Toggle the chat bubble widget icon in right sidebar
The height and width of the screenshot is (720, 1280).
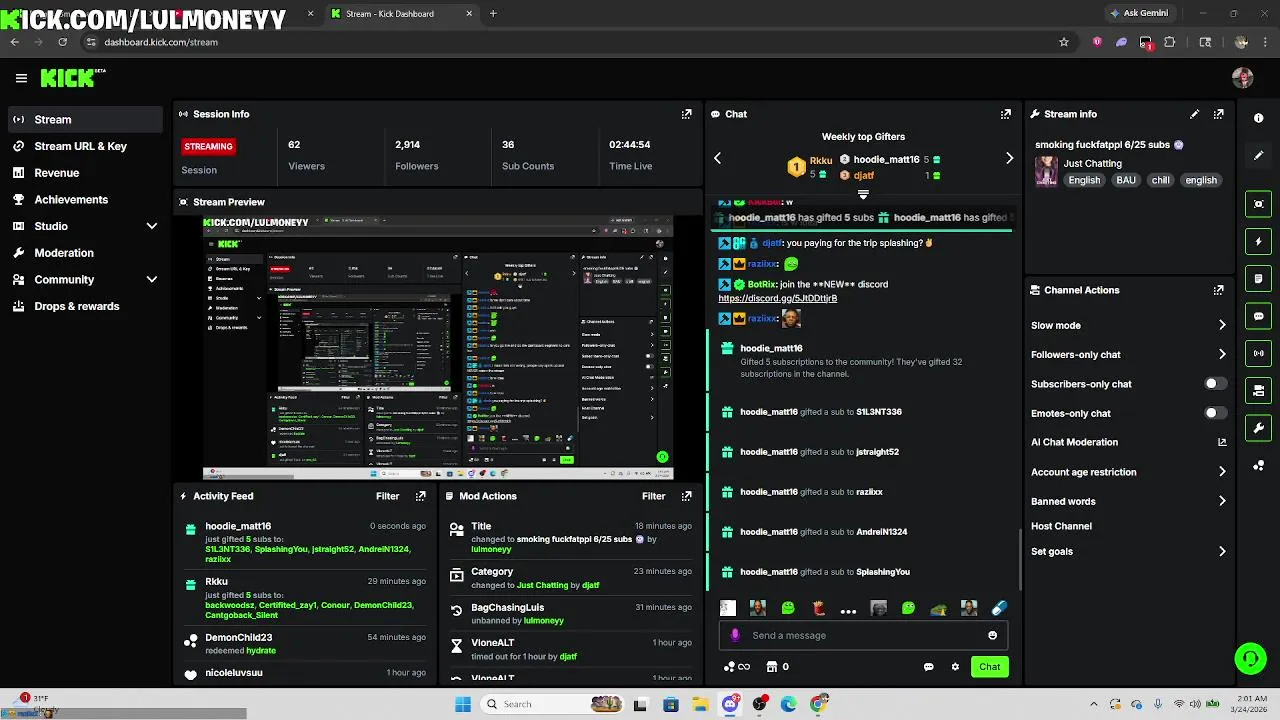point(1259,316)
